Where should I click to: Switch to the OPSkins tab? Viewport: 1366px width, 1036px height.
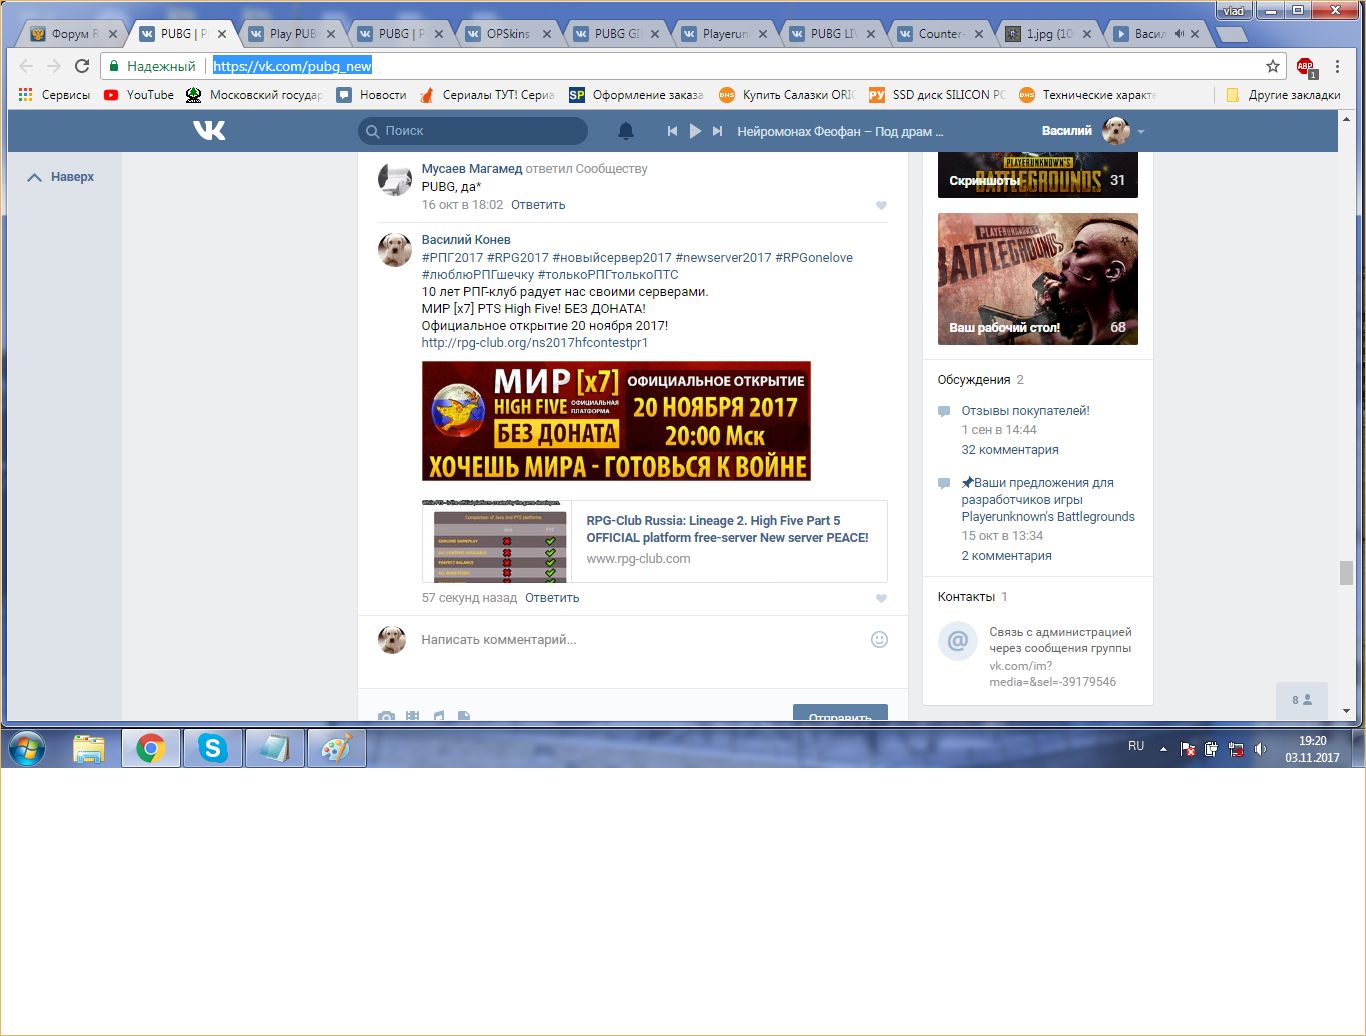[x=508, y=33]
